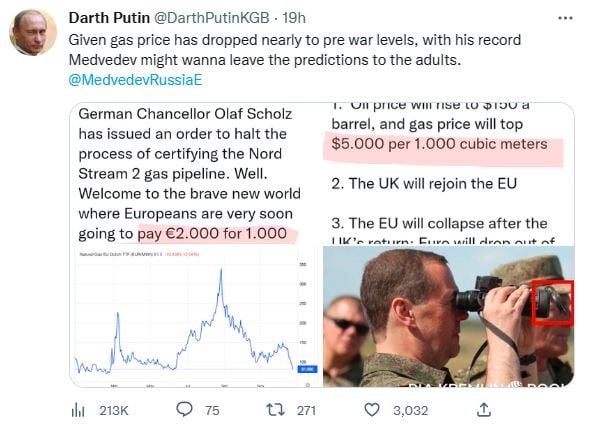The image size is (589, 425).
Task: Click the 213K views count
Action: tap(114, 410)
